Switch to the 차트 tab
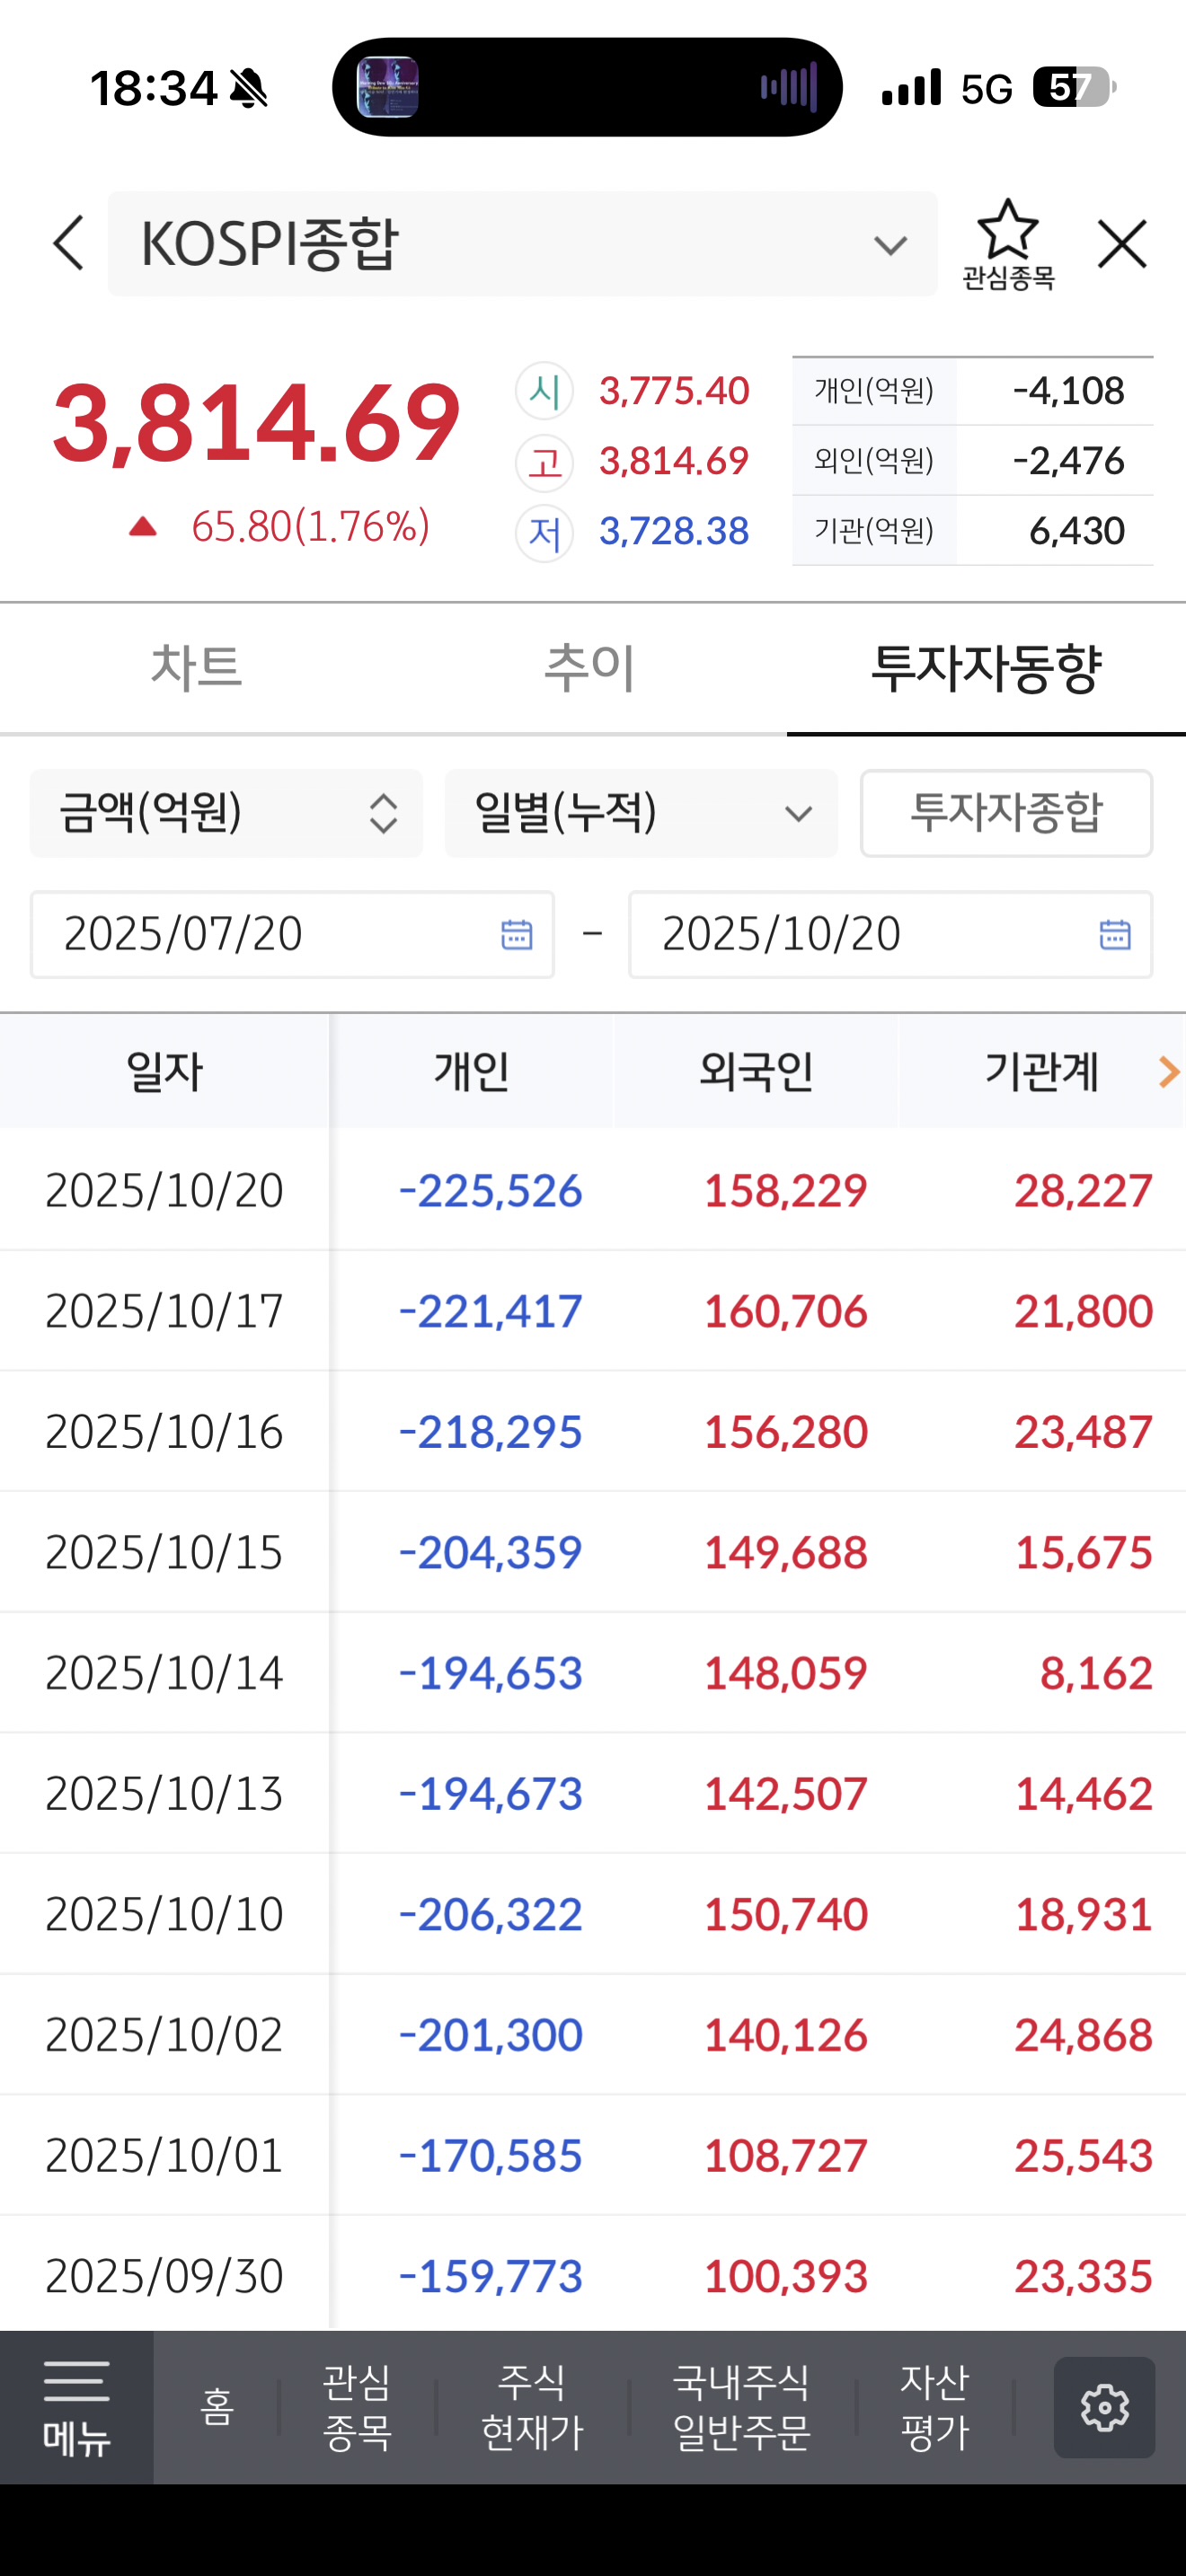 [196, 668]
